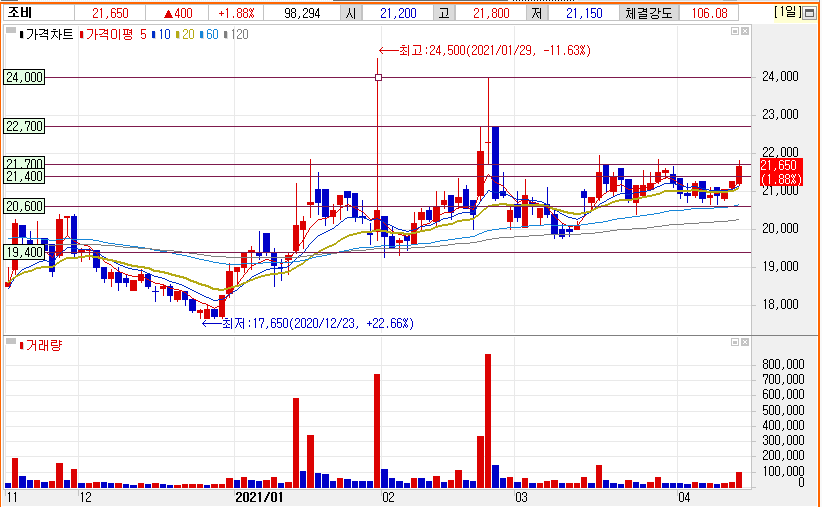Screen dimensions: 822x507
Task: Click the 고 high price label
Action: coord(444,13)
